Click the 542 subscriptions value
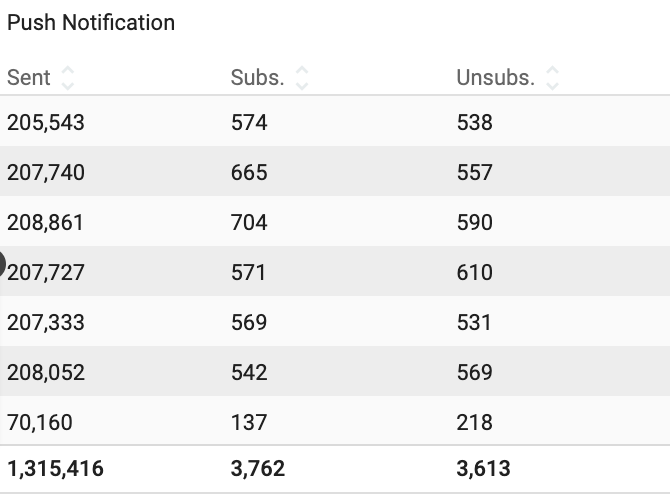This screenshot has height=498, width=670. [x=249, y=373]
